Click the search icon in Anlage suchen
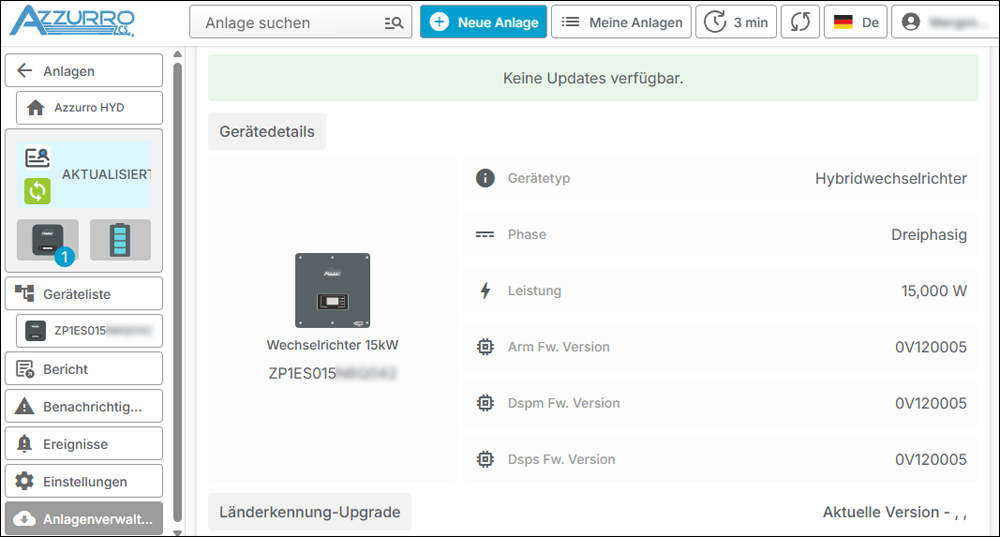Viewport: 1000px width, 537px height. [x=394, y=22]
